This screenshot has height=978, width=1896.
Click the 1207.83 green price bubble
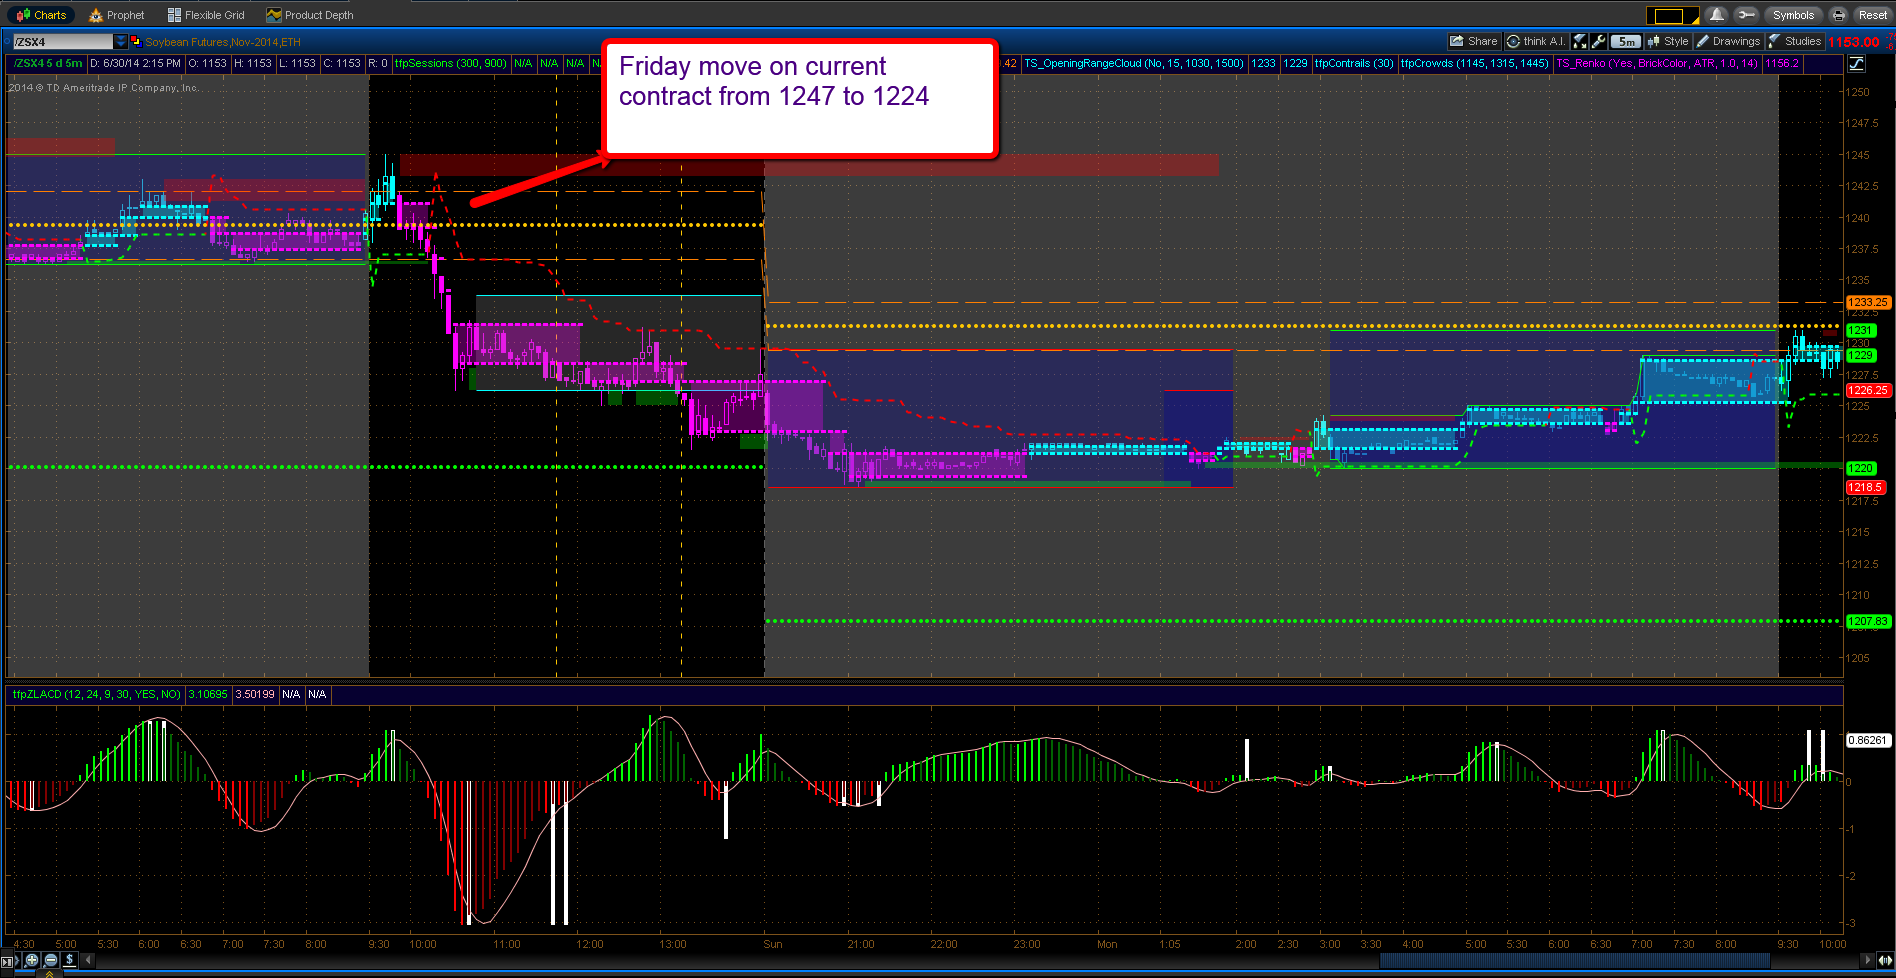[x=1867, y=621]
